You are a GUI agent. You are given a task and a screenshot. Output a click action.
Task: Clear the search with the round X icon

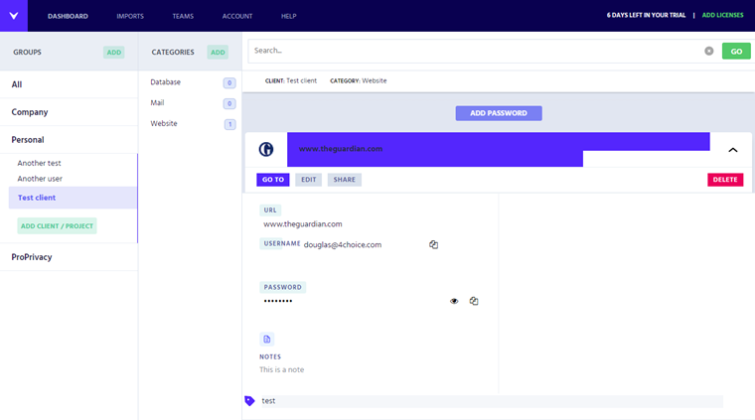click(x=709, y=51)
